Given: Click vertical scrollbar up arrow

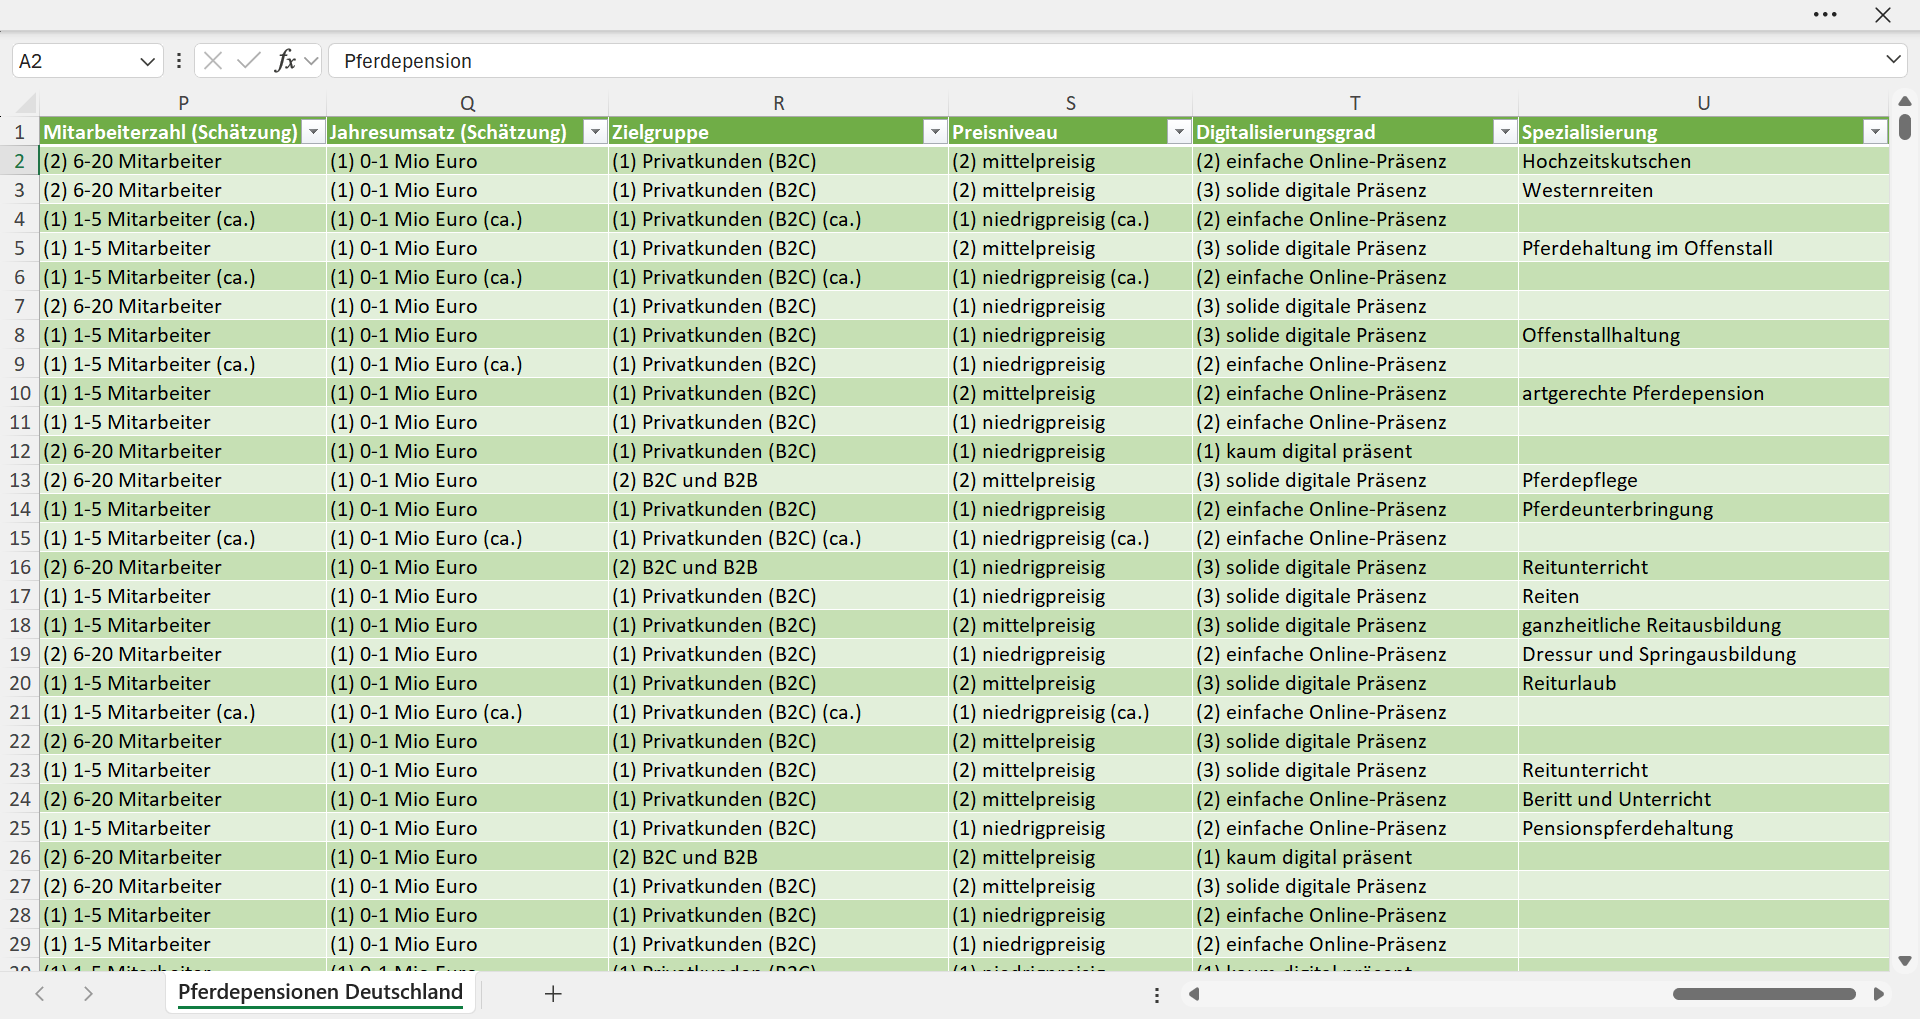Looking at the screenshot, I should [x=1904, y=101].
